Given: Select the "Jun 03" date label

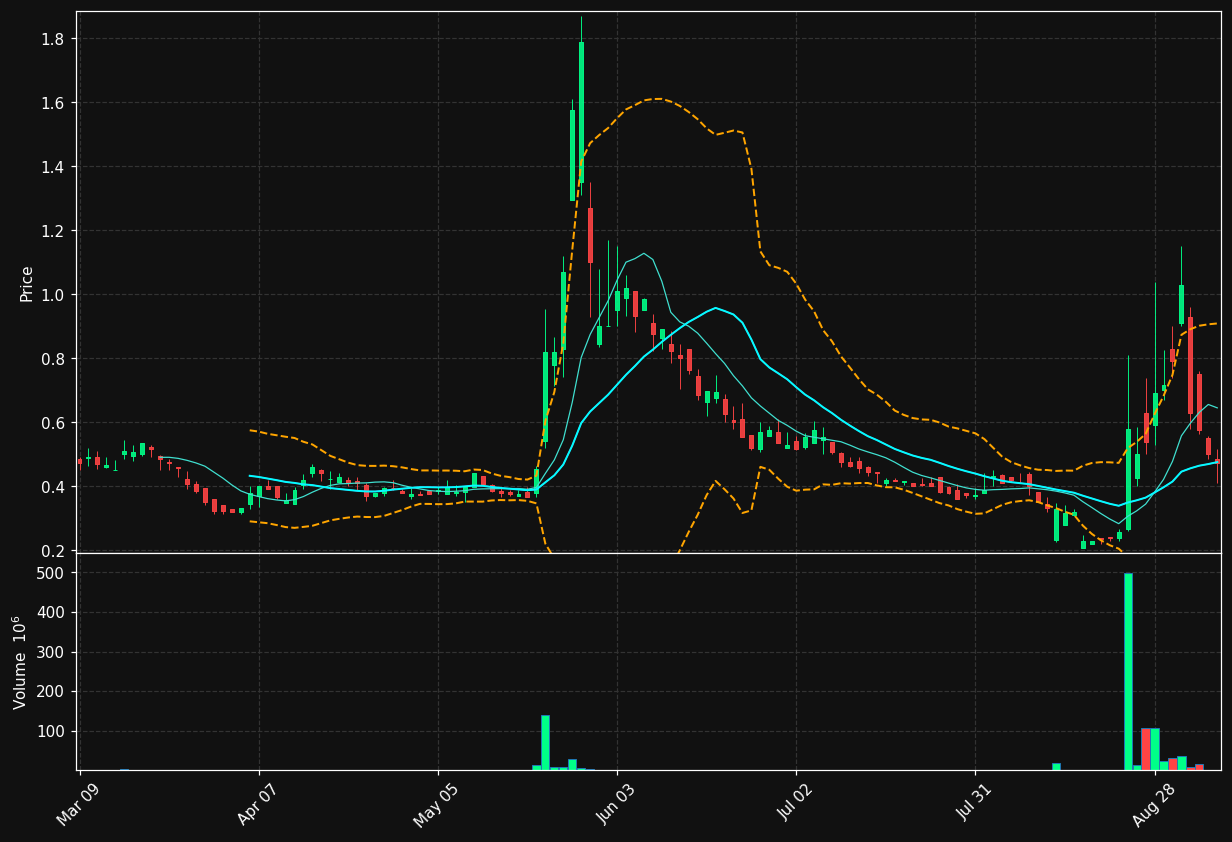Looking at the screenshot, I should (x=616, y=803).
